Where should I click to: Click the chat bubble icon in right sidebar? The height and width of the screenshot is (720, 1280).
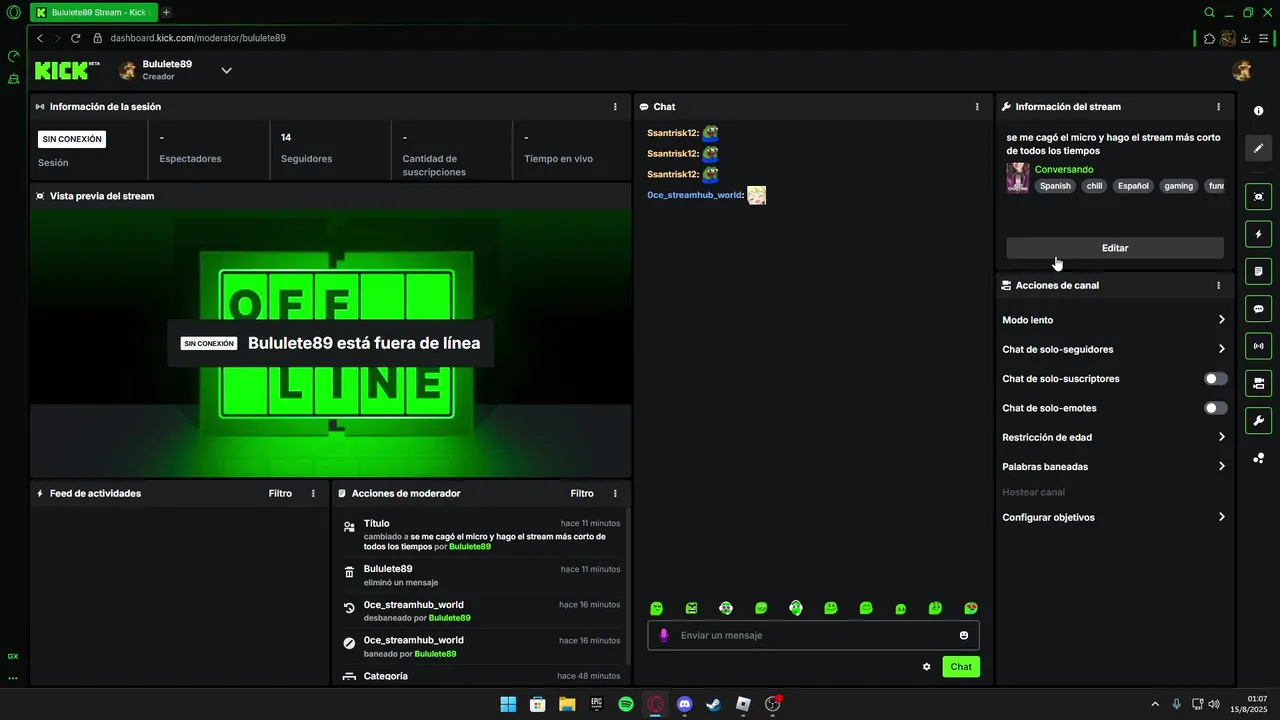[1258, 309]
